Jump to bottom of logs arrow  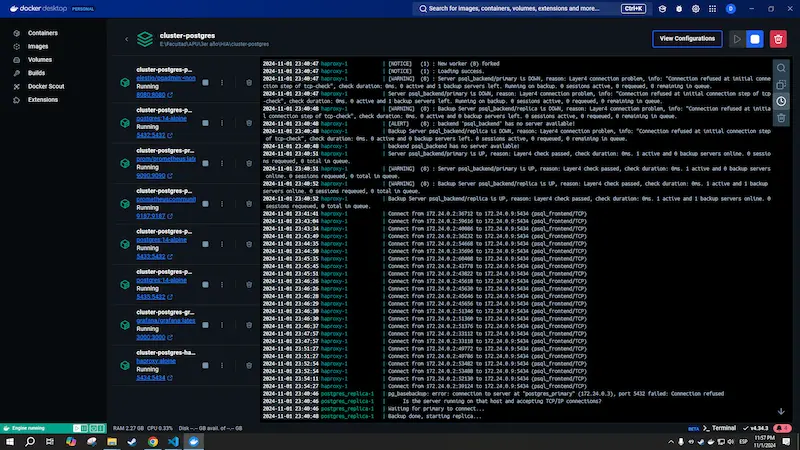(x=781, y=411)
